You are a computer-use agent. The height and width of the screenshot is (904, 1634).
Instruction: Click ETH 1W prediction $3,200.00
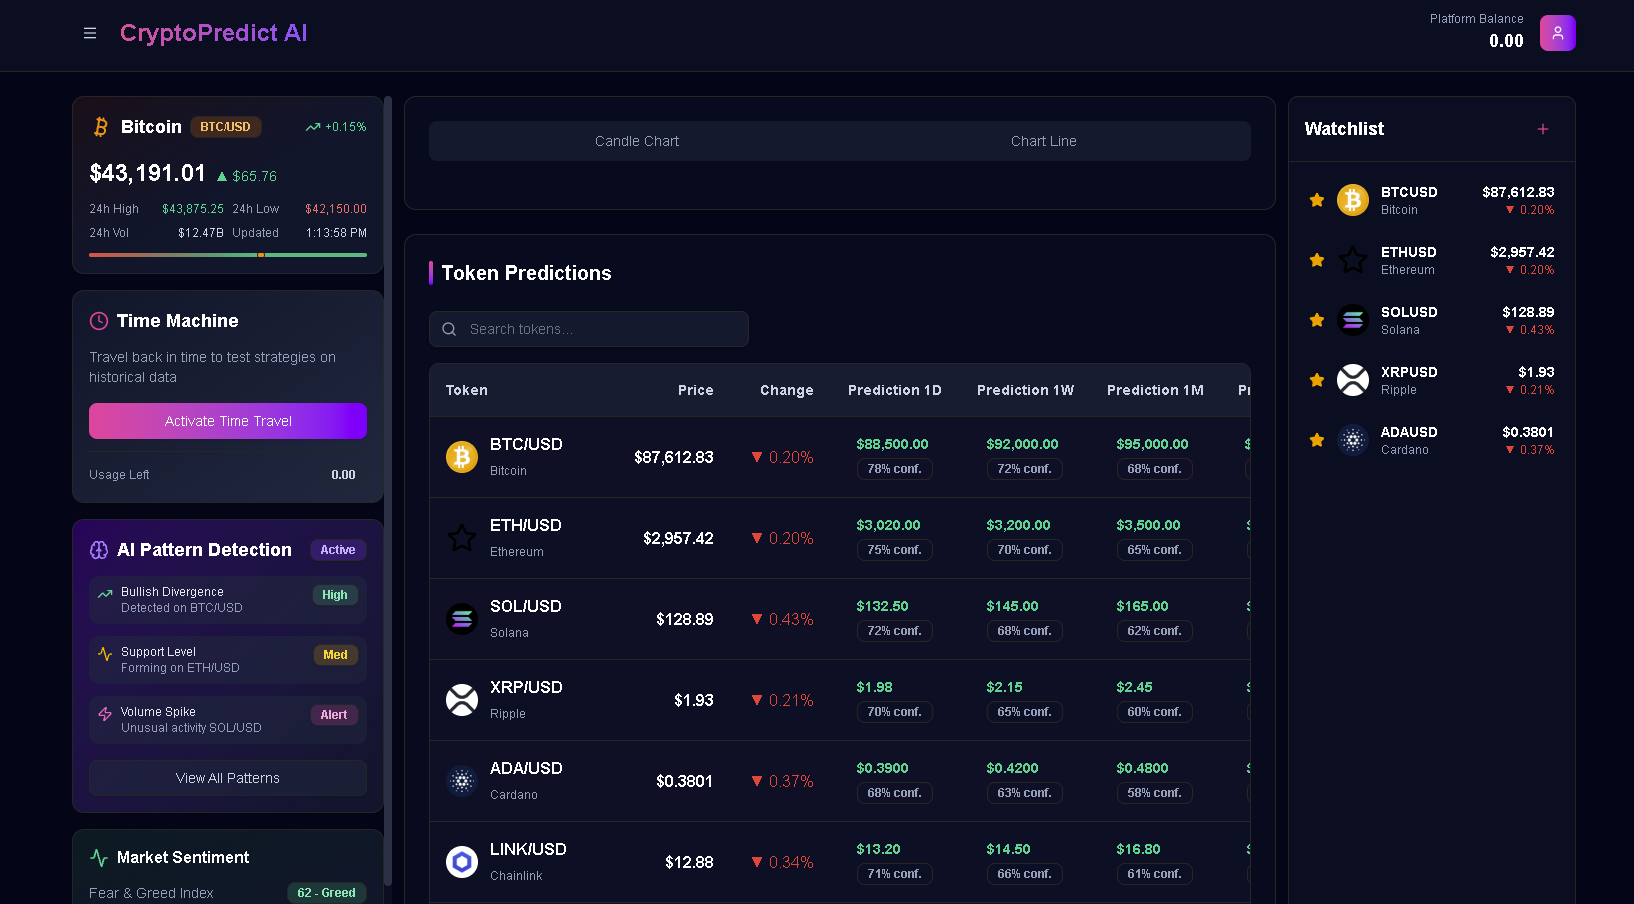[x=1019, y=525]
